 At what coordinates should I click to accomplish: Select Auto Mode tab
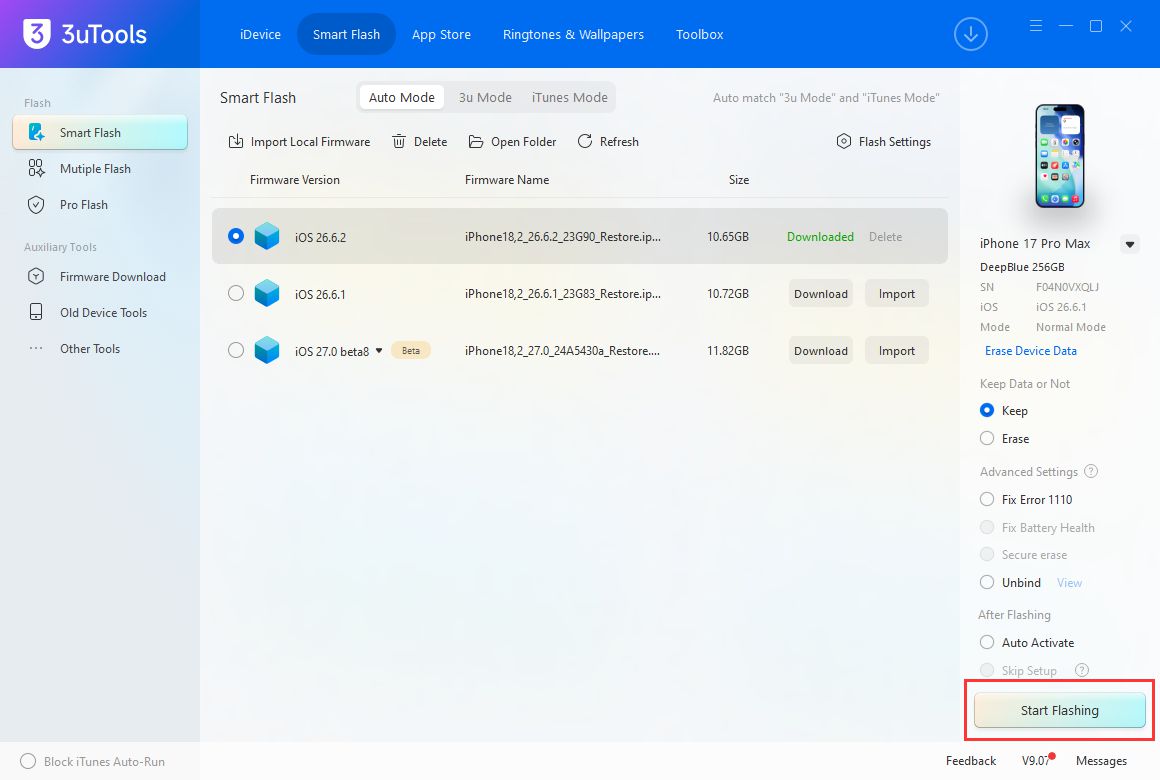click(x=402, y=97)
